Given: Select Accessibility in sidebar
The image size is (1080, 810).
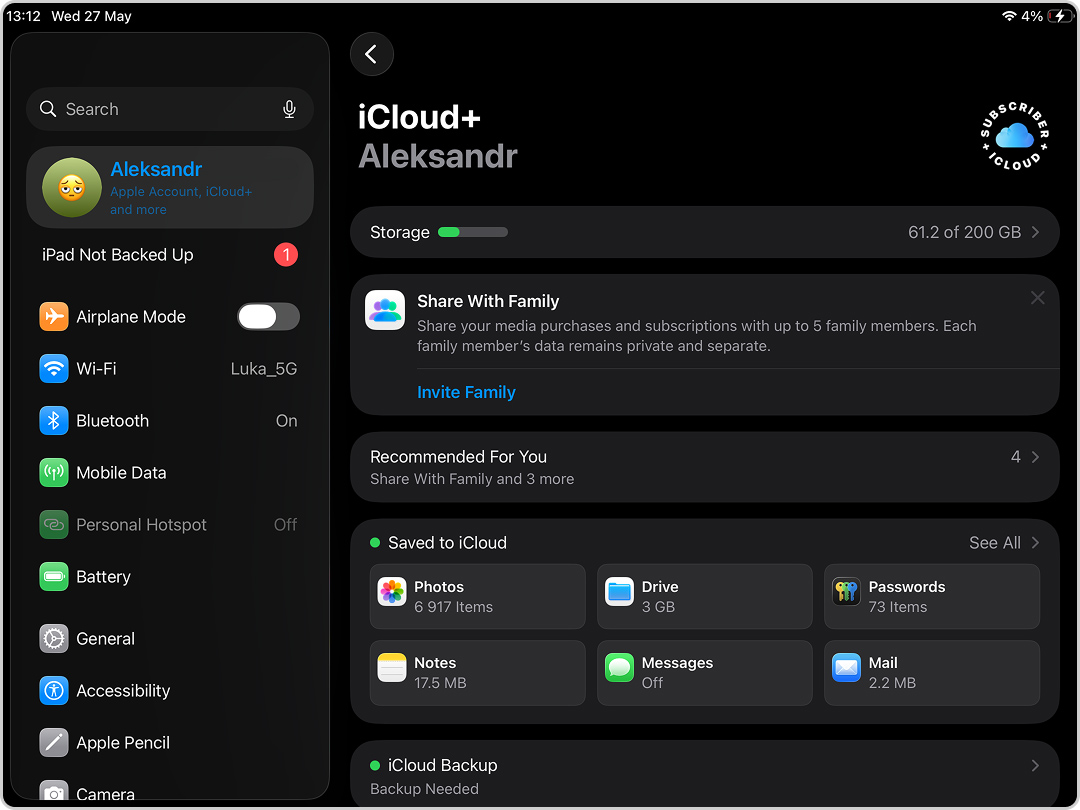Looking at the screenshot, I should [x=169, y=691].
